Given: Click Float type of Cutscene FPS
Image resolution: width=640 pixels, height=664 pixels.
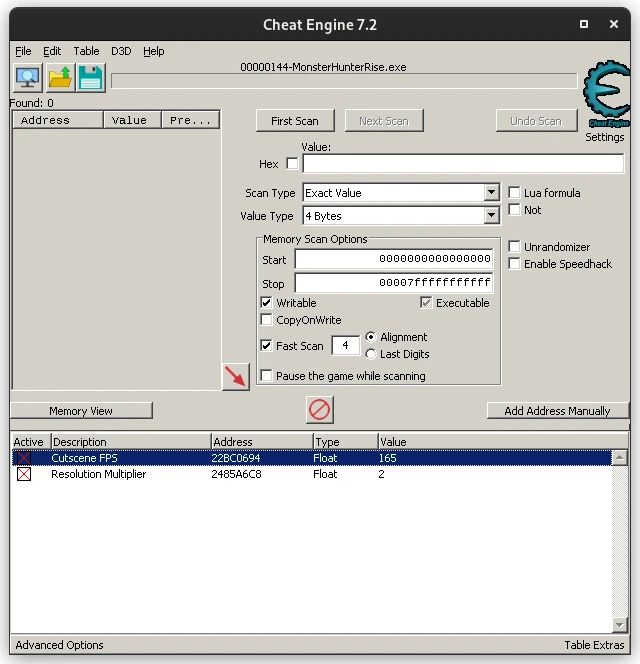Looking at the screenshot, I should [x=325, y=458].
